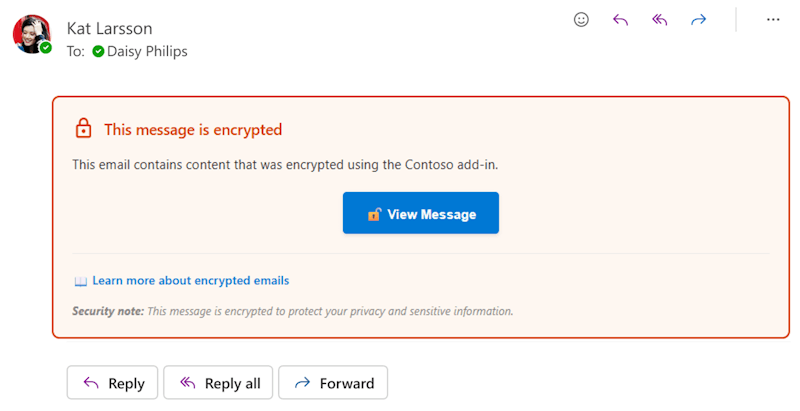Click the green presence badge on the avatar
Screen dimensions: 800x411
(x=46, y=47)
